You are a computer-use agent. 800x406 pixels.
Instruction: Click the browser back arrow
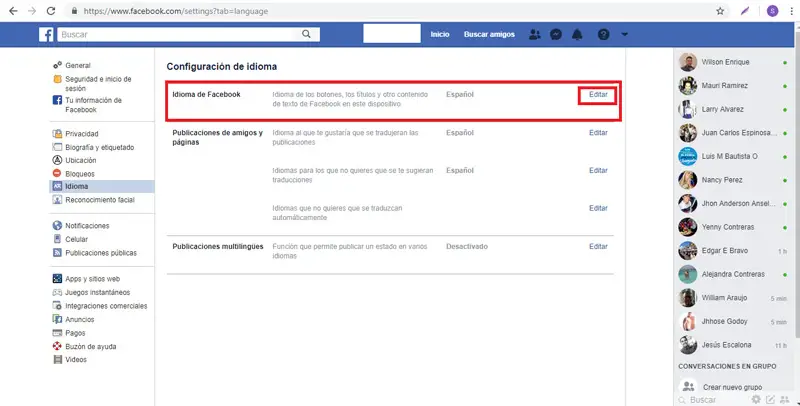(13, 11)
